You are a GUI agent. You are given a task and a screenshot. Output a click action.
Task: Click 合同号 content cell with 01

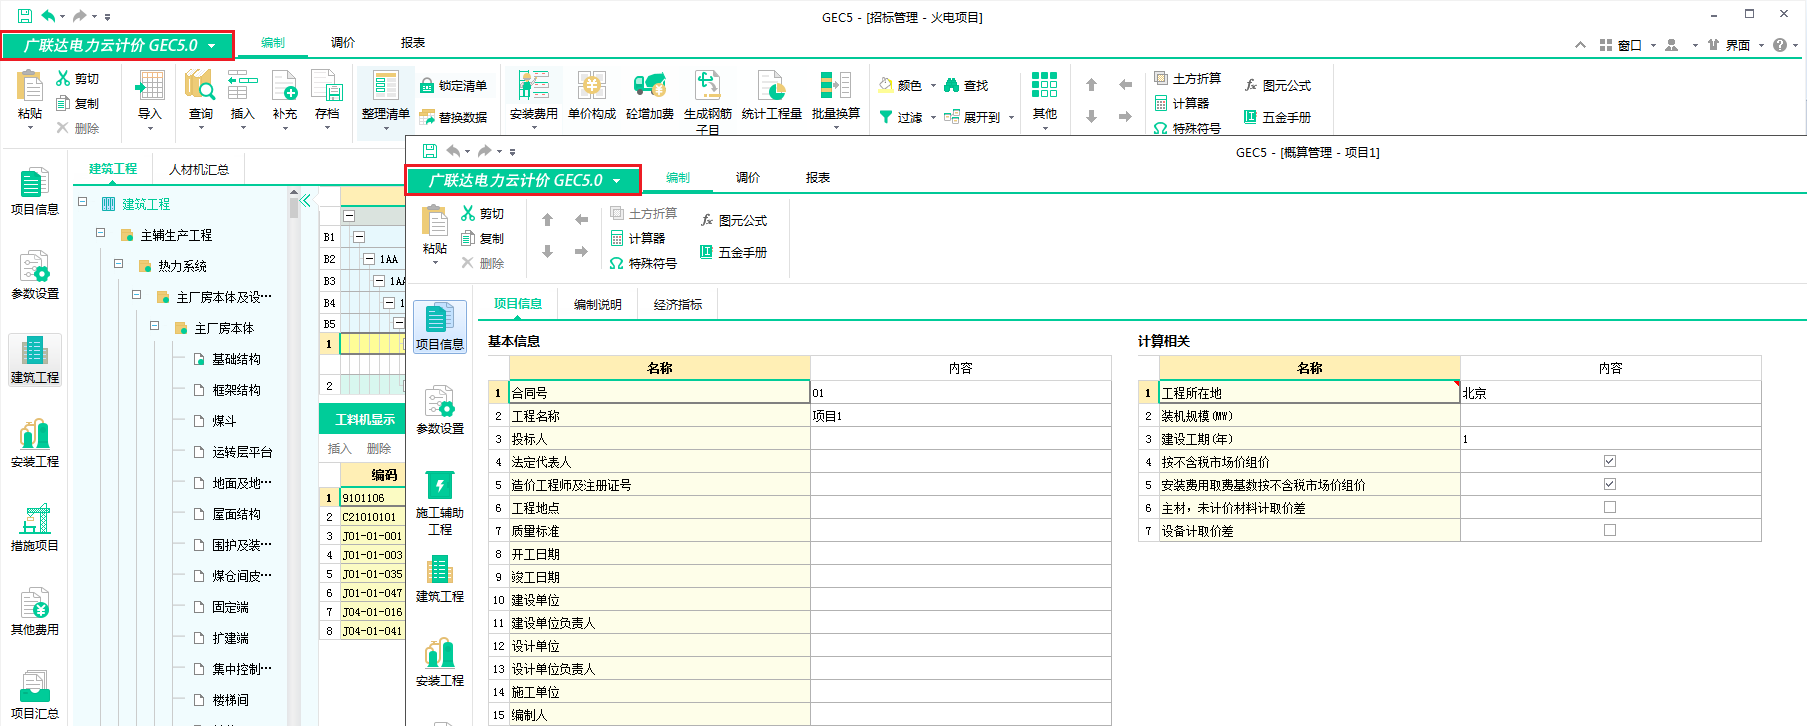click(960, 393)
